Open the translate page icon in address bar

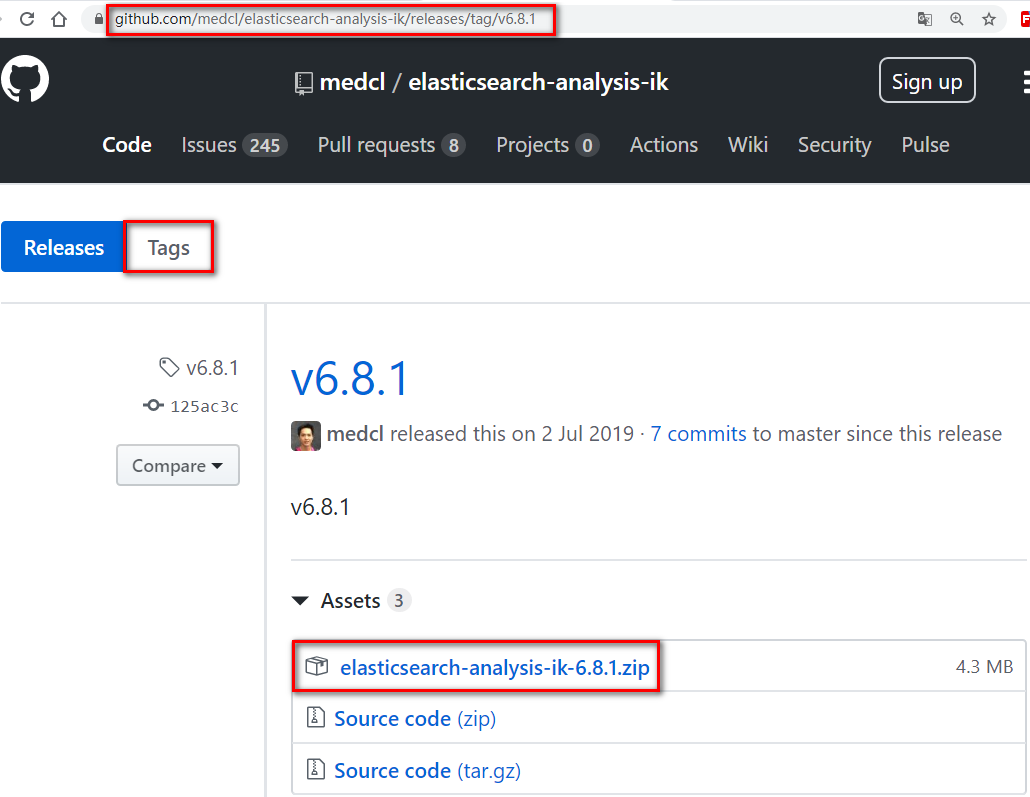point(925,19)
